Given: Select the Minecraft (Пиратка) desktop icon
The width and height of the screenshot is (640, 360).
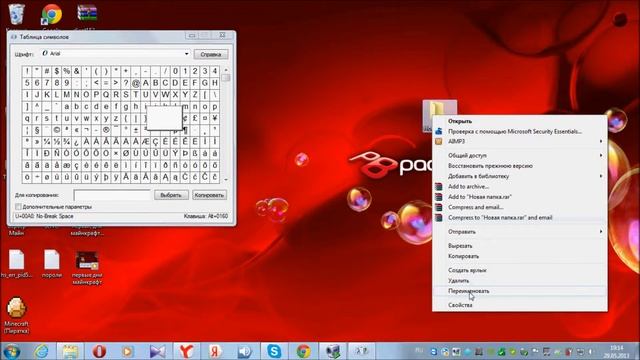Looking at the screenshot, I should [16, 315].
